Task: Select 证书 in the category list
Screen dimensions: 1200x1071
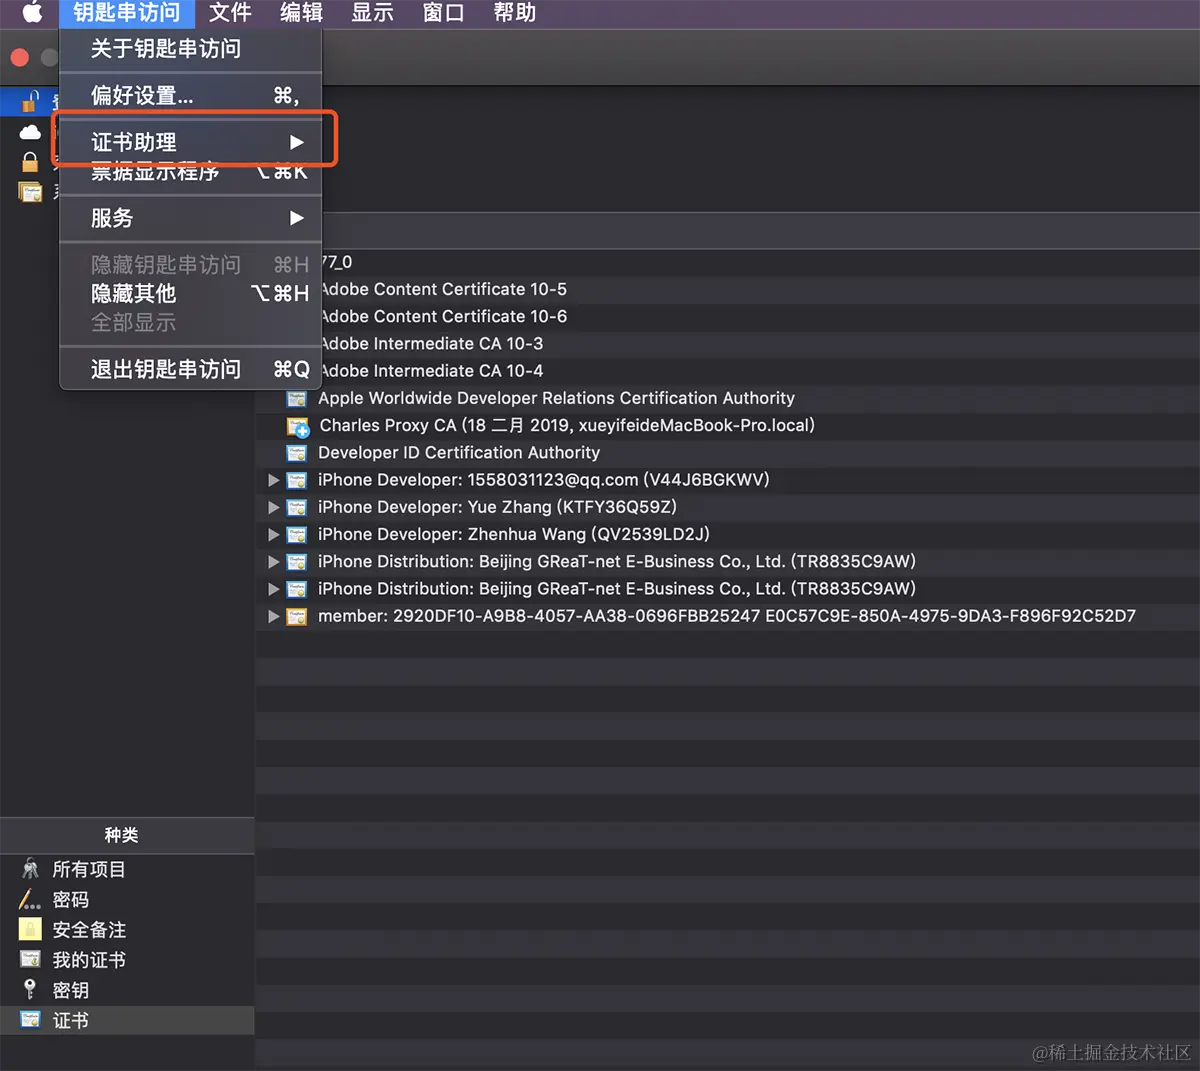Action: pyautogui.click(x=127, y=1019)
